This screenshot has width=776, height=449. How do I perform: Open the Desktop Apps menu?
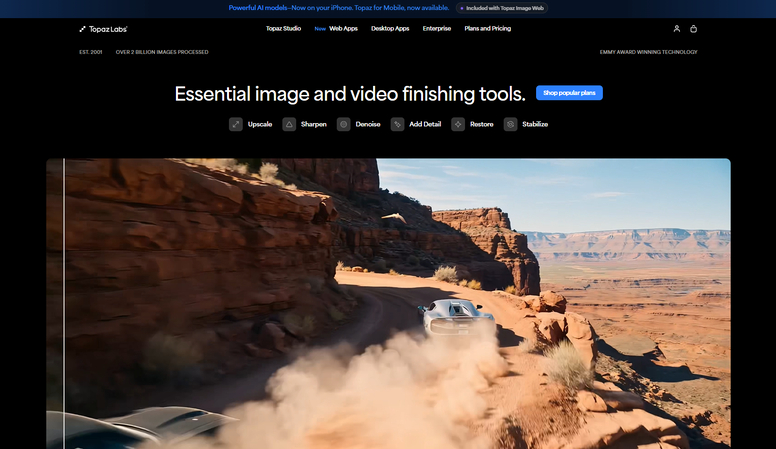(x=390, y=29)
